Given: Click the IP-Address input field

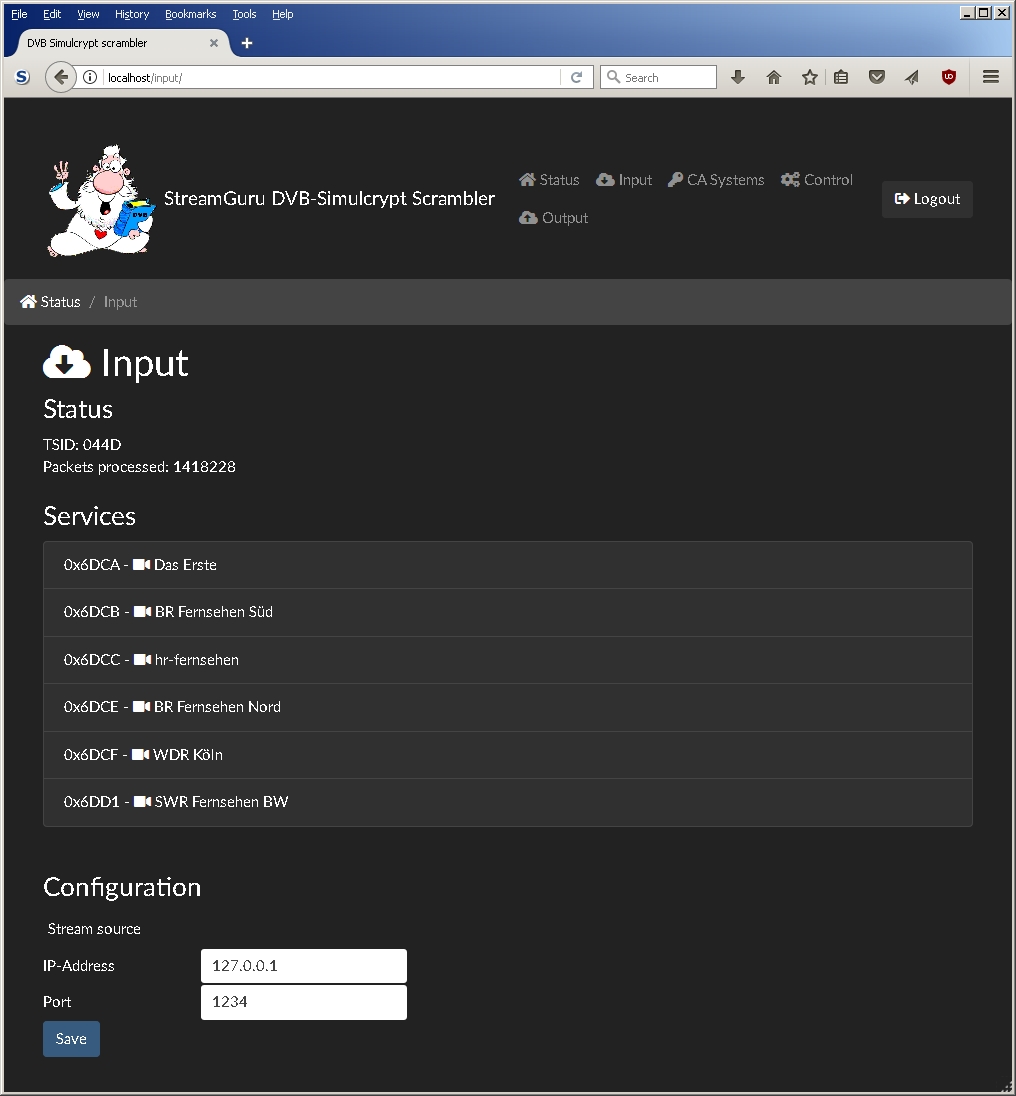Looking at the screenshot, I should (x=304, y=966).
